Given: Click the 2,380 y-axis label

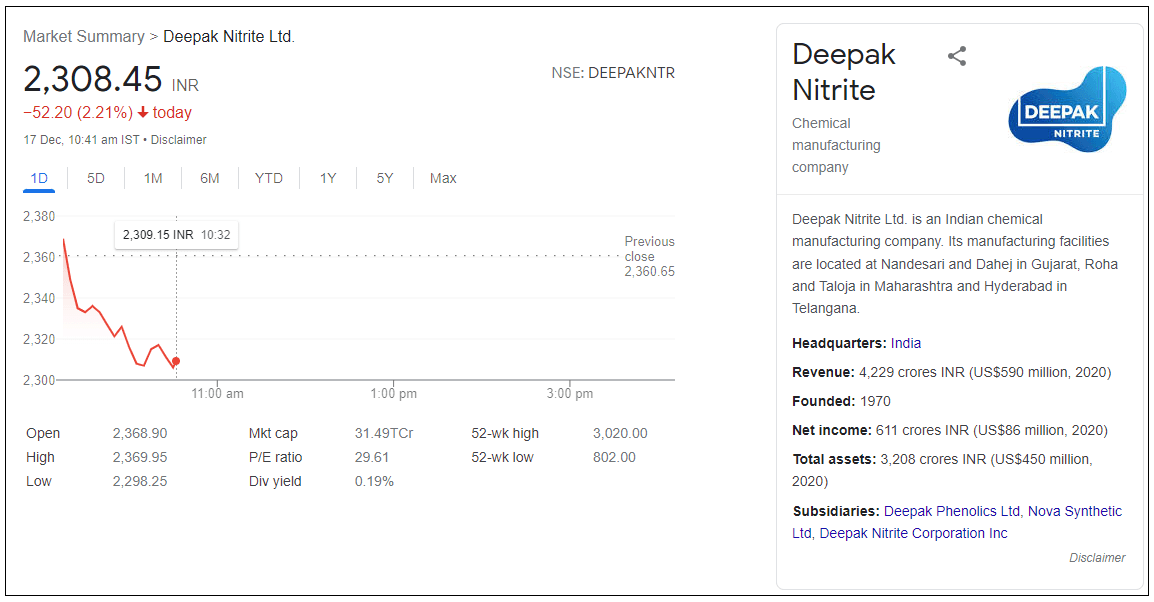Looking at the screenshot, I should 39,216.
